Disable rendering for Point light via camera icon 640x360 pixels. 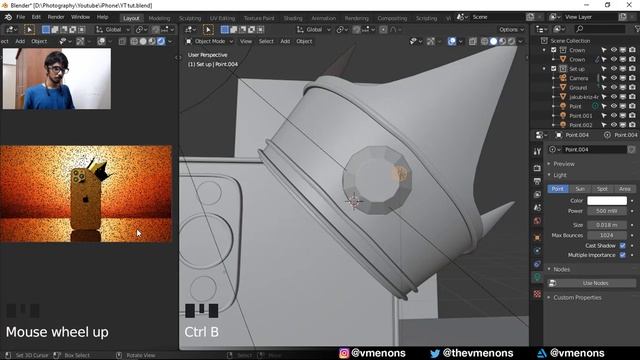(632, 106)
